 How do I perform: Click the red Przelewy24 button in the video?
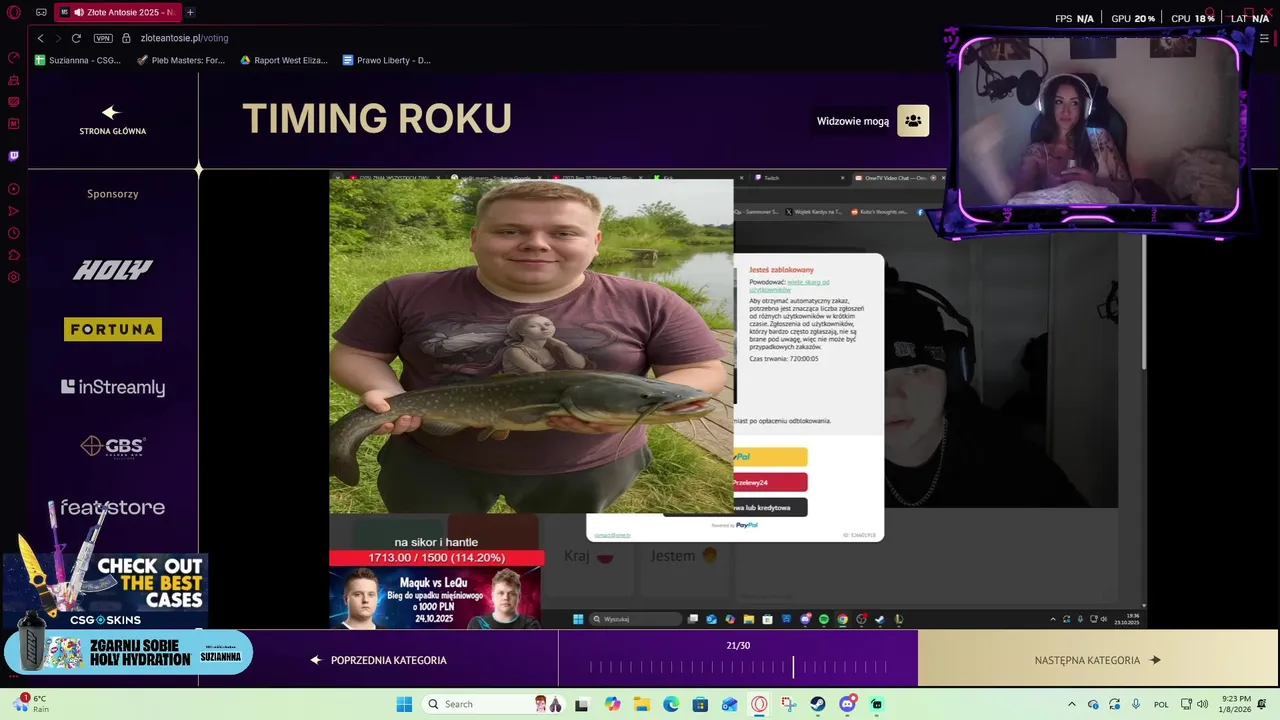[x=770, y=482]
